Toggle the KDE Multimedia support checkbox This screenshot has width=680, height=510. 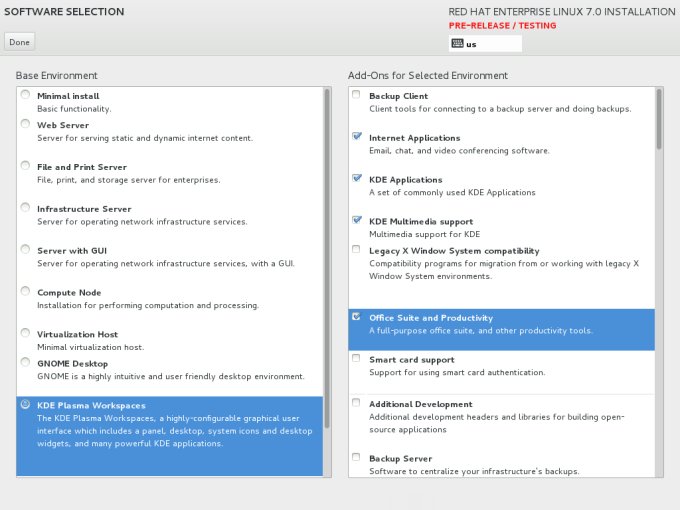(x=356, y=220)
